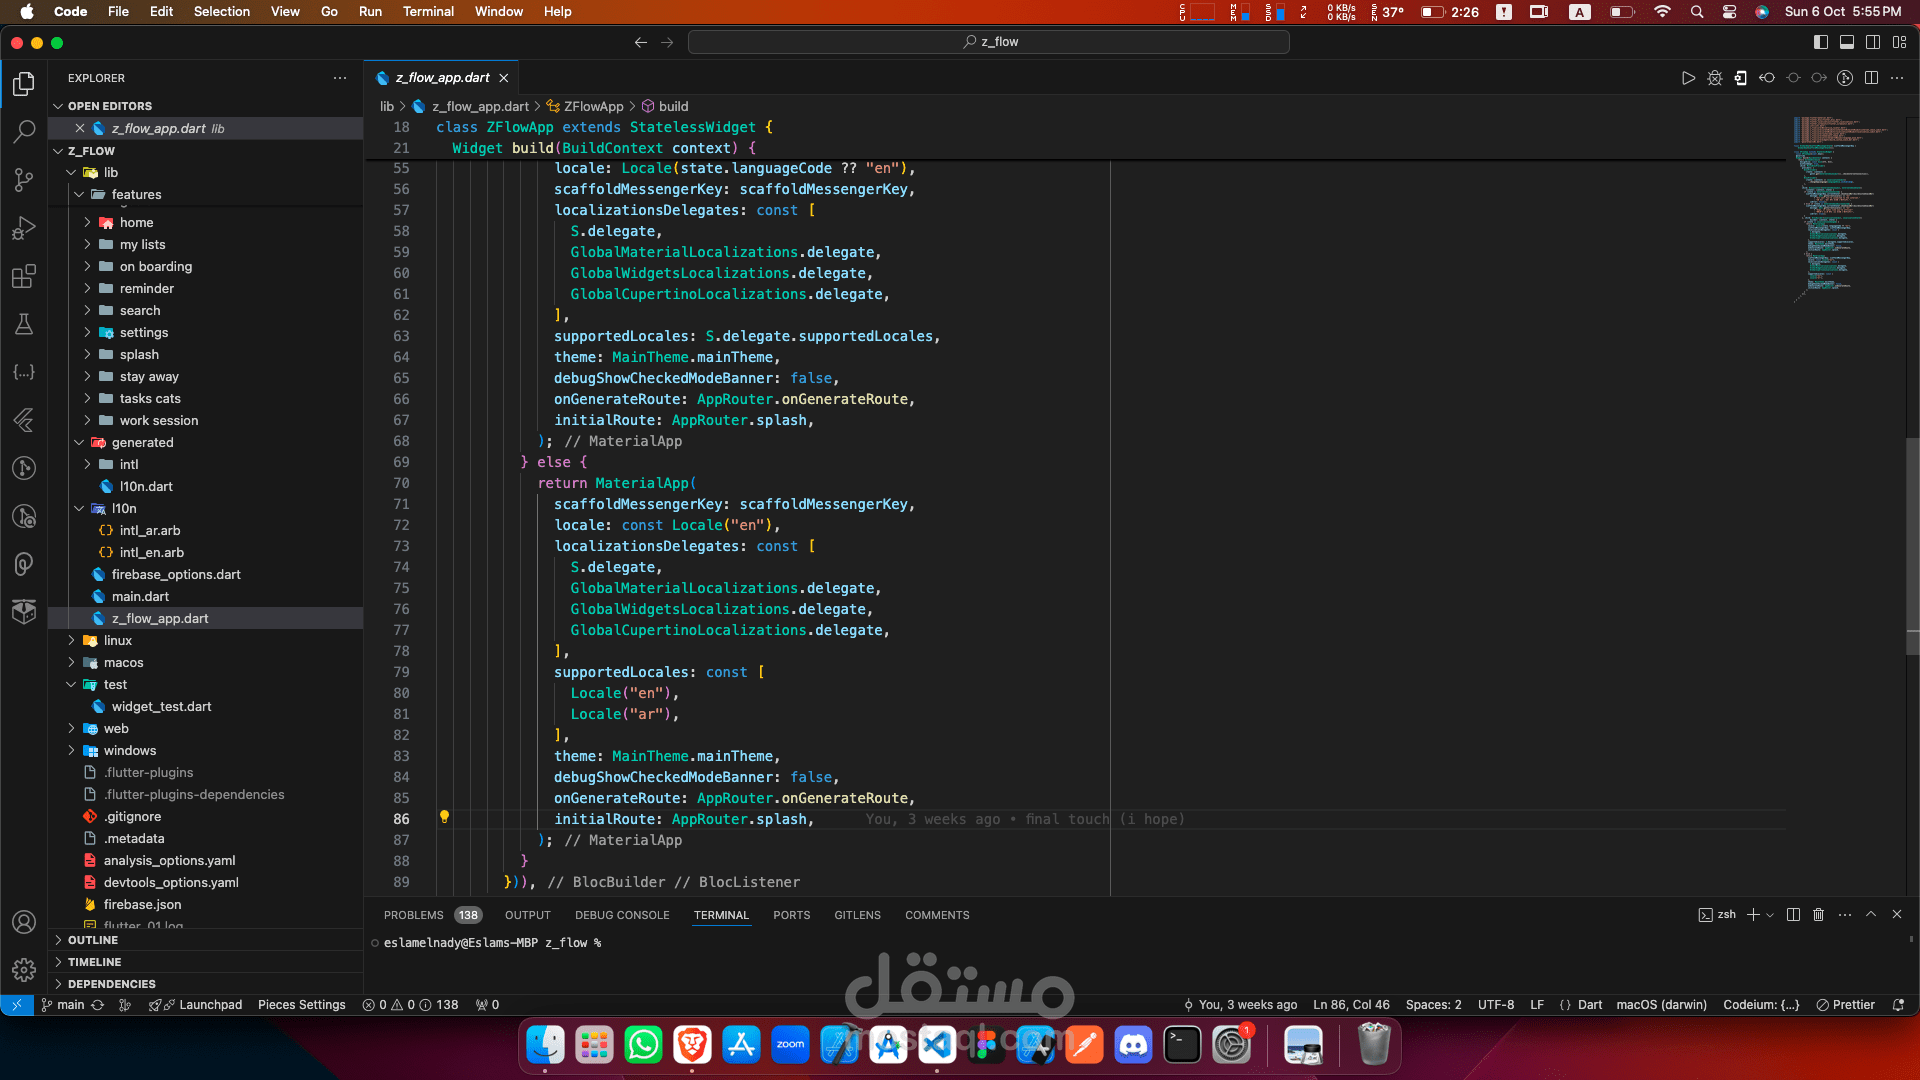Open the Source Control view

[x=24, y=179]
